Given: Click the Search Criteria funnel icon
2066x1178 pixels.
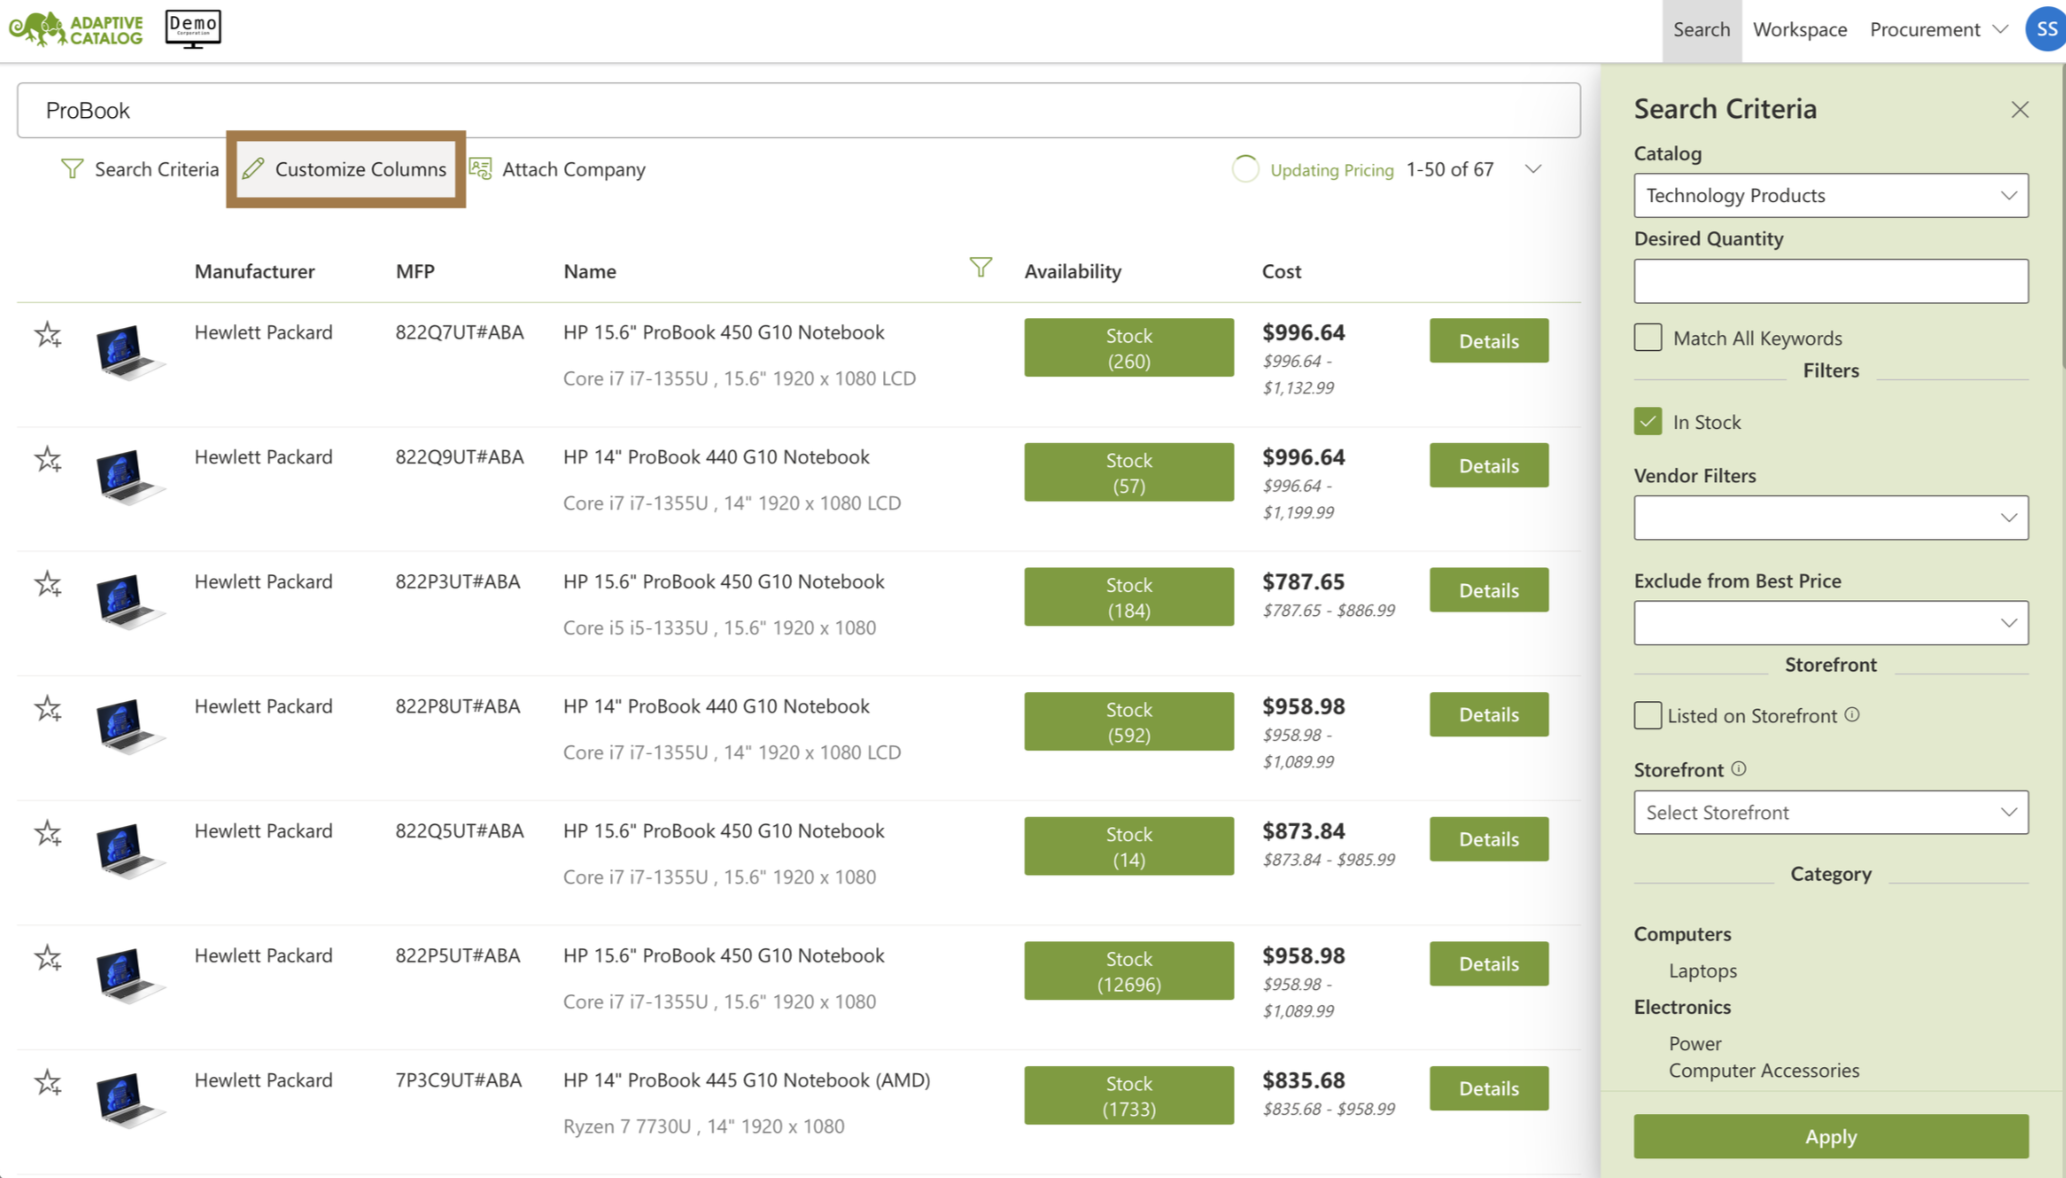Looking at the screenshot, I should 72,169.
